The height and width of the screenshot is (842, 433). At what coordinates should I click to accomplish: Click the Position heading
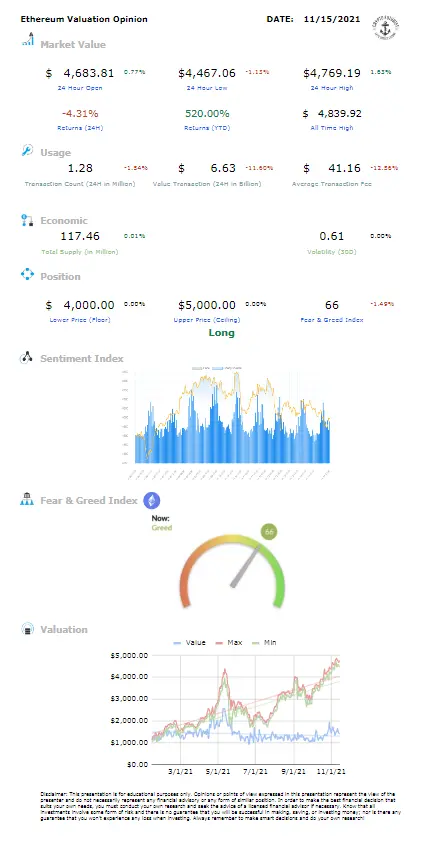click(60, 277)
